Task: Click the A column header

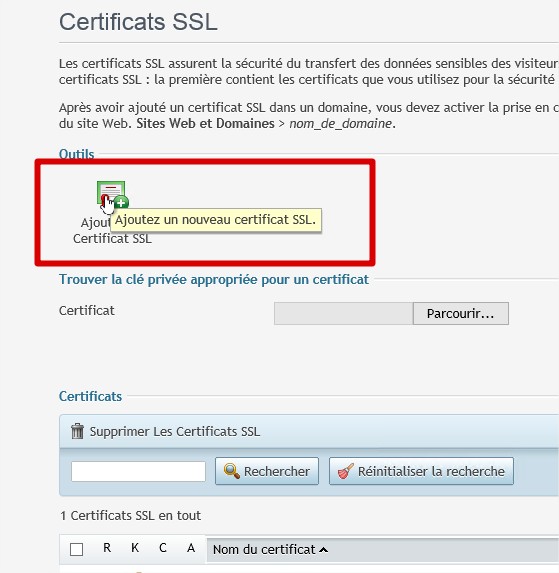Action: (x=191, y=548)
